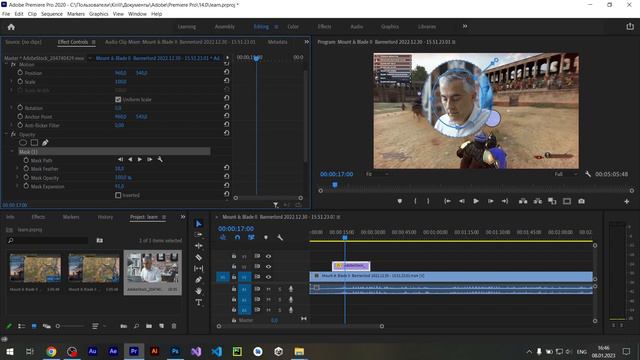640x360 pixels.
Task: Select the Slip tool
Action: pos(199,269)
